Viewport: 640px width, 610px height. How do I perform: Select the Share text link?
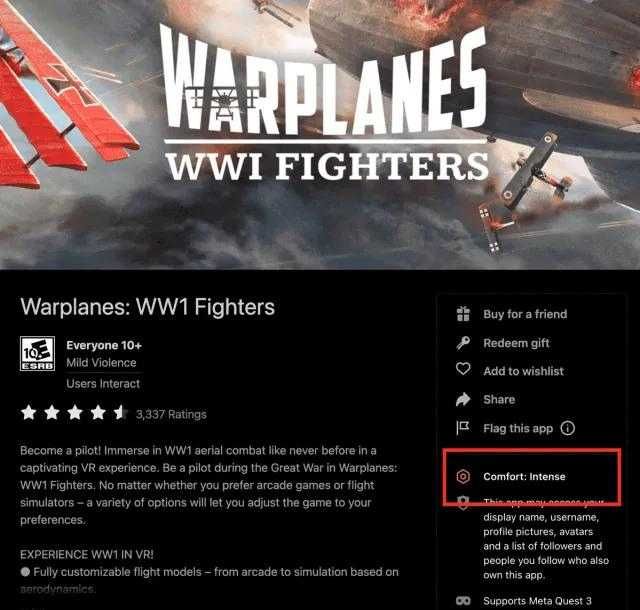(499, 399)
